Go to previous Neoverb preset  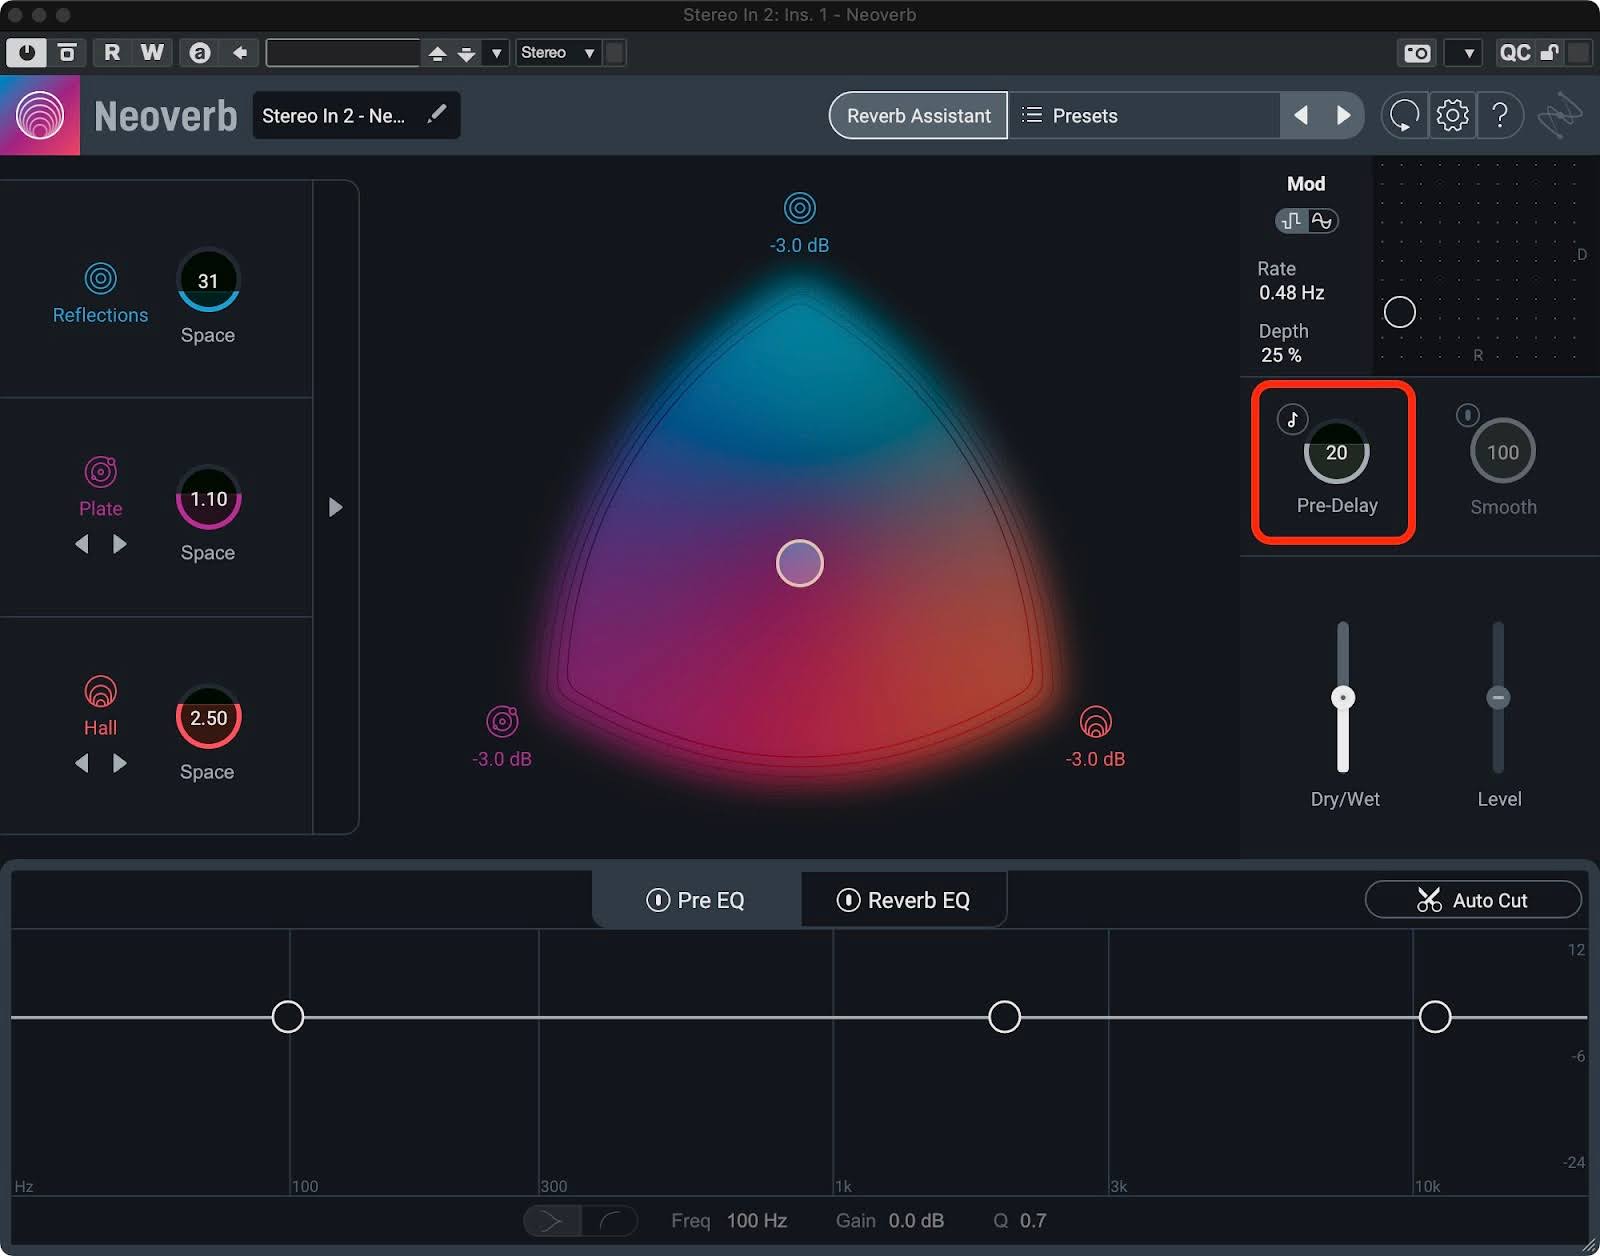click(1301, 116)
